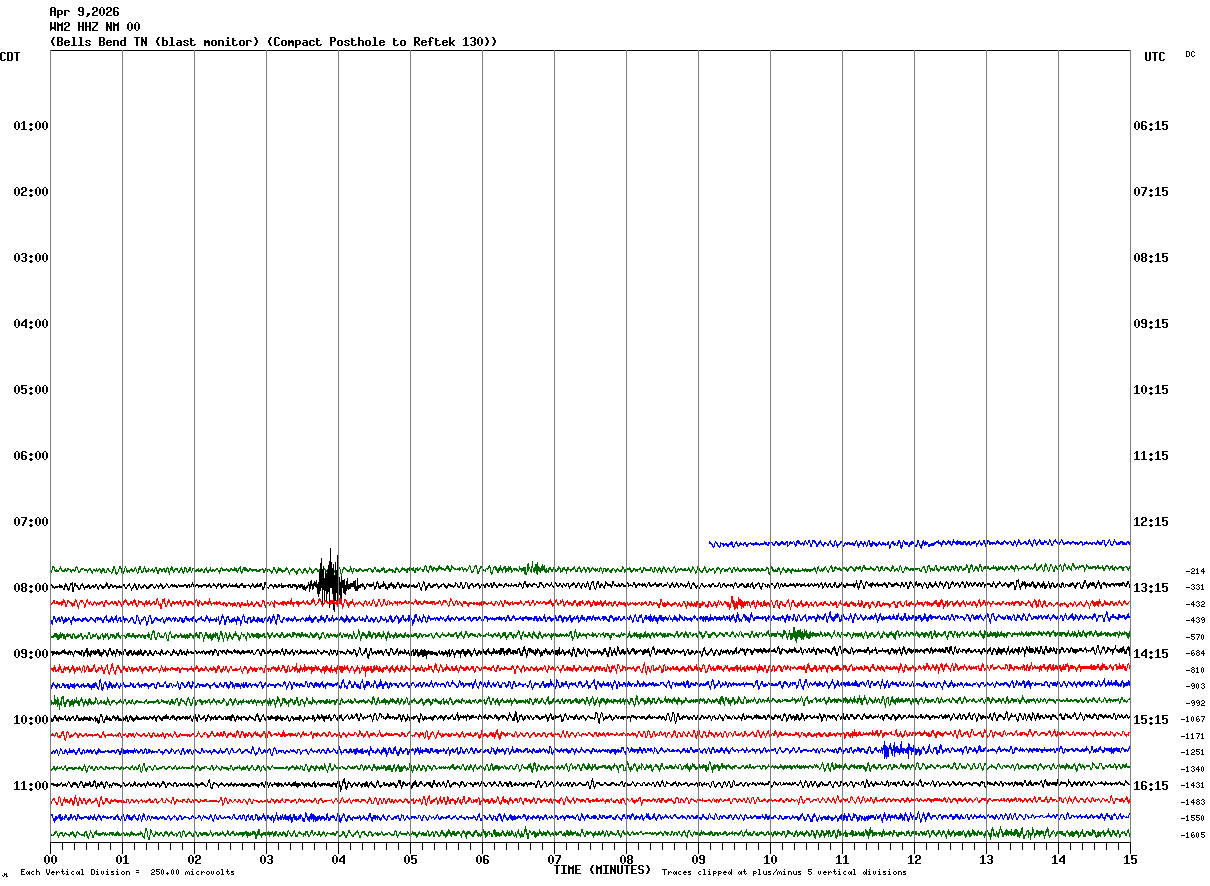Click the 10:00 CDT time label

31,720
